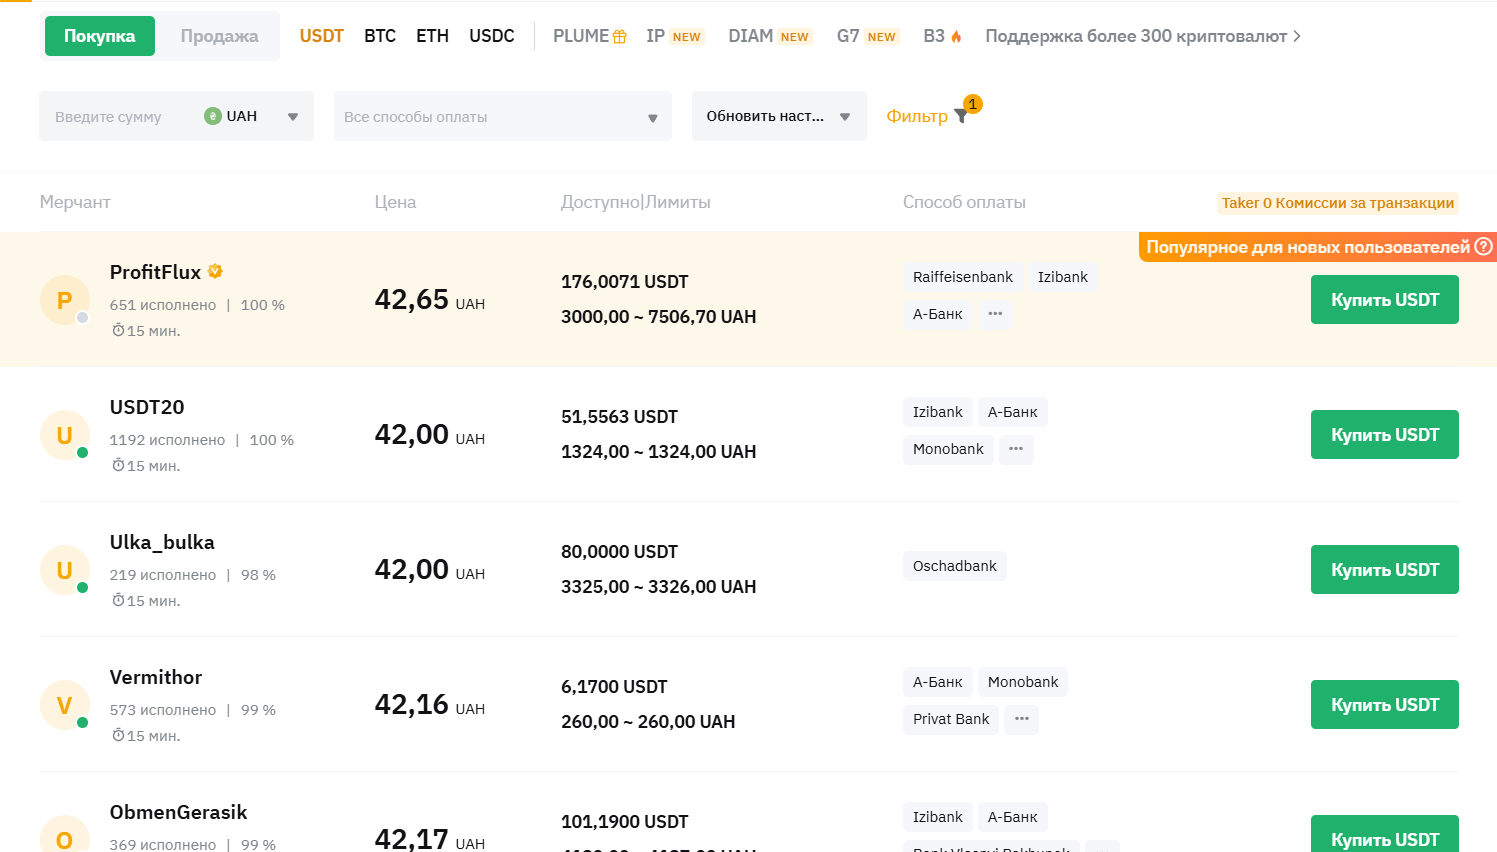
Task: Expand more payment methods for ProfitFlux
Action: (995, 314)
